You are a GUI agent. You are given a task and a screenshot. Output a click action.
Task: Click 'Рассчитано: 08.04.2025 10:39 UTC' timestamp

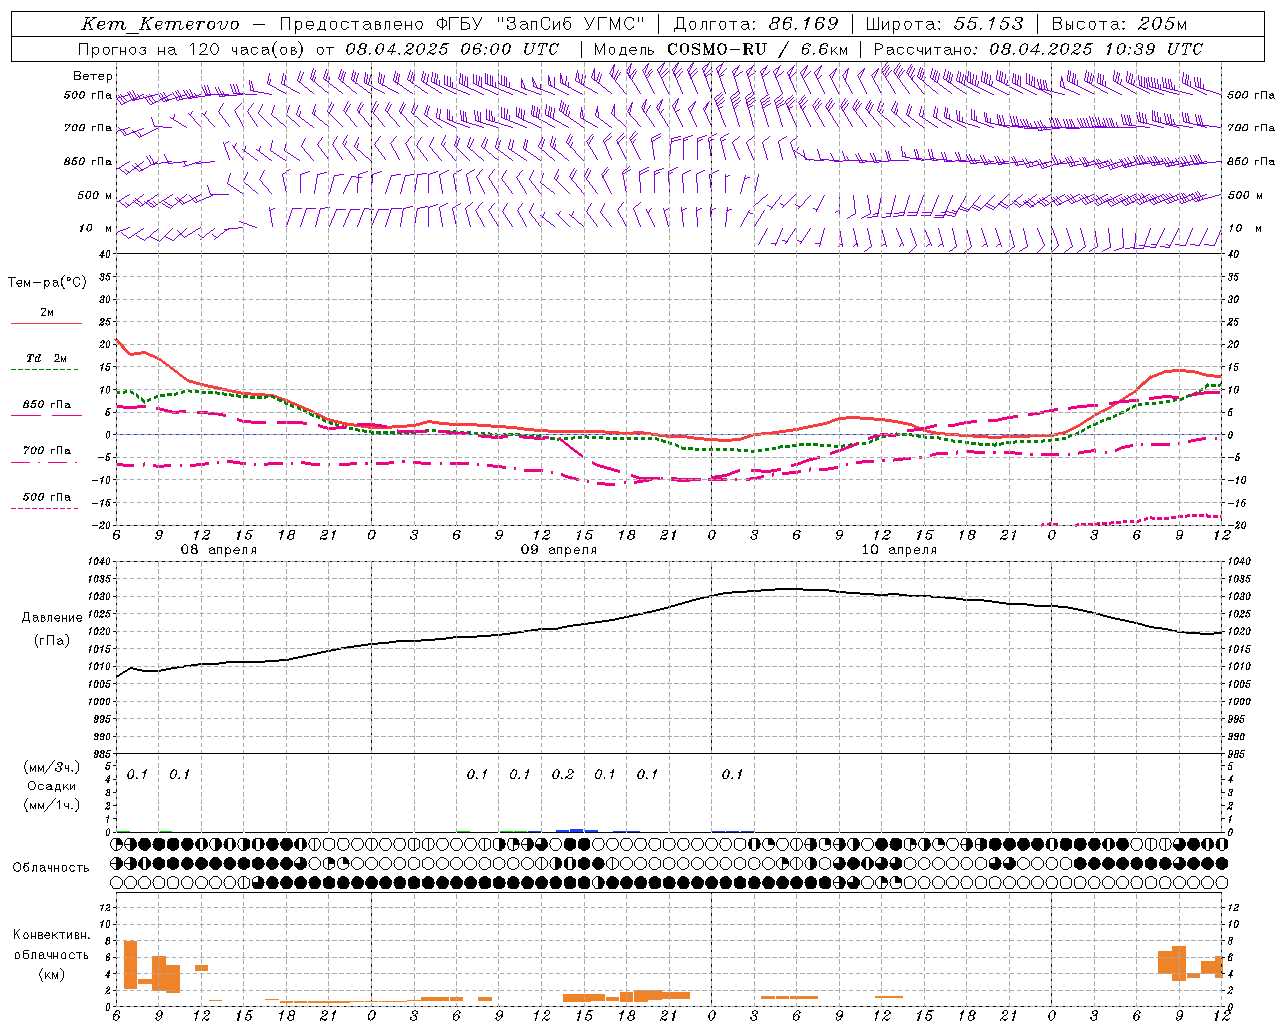[x=1038, y=49]
